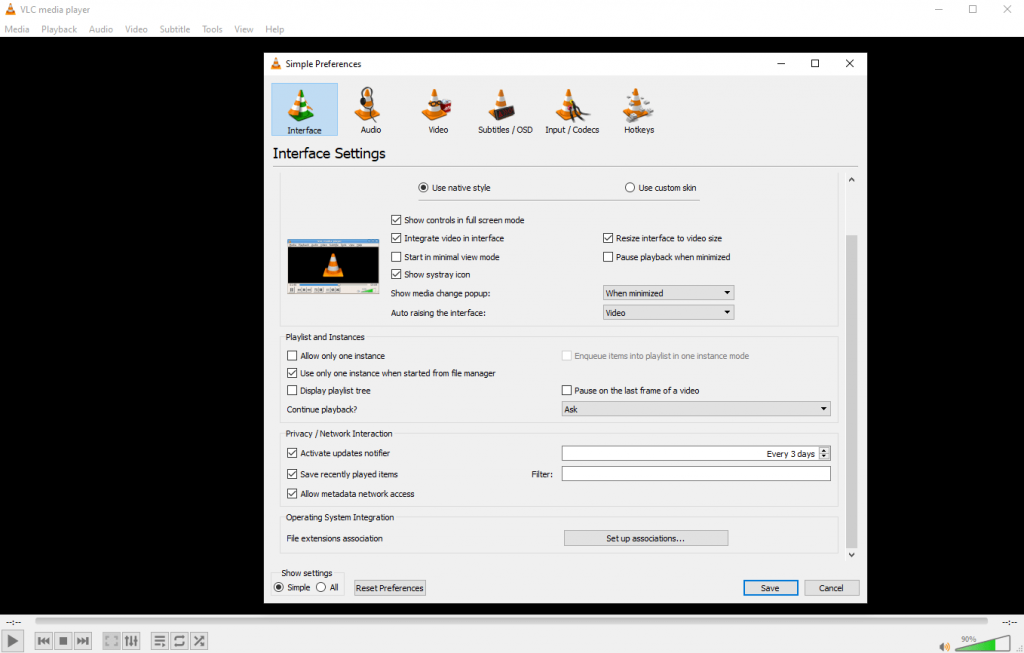
Task: Open the Subtitle menu
Action: pyautogui.click(x=174, y=29)
